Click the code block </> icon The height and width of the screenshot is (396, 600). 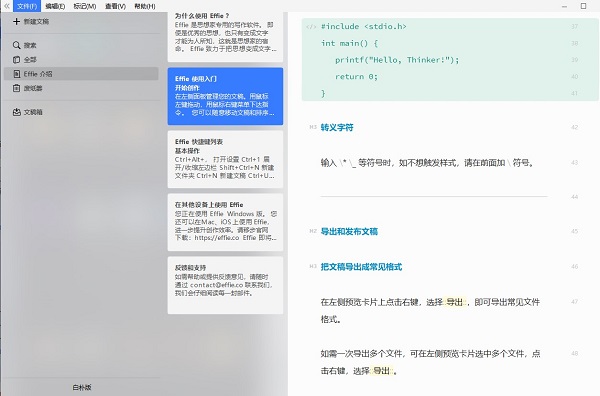[x=311, y=27]
